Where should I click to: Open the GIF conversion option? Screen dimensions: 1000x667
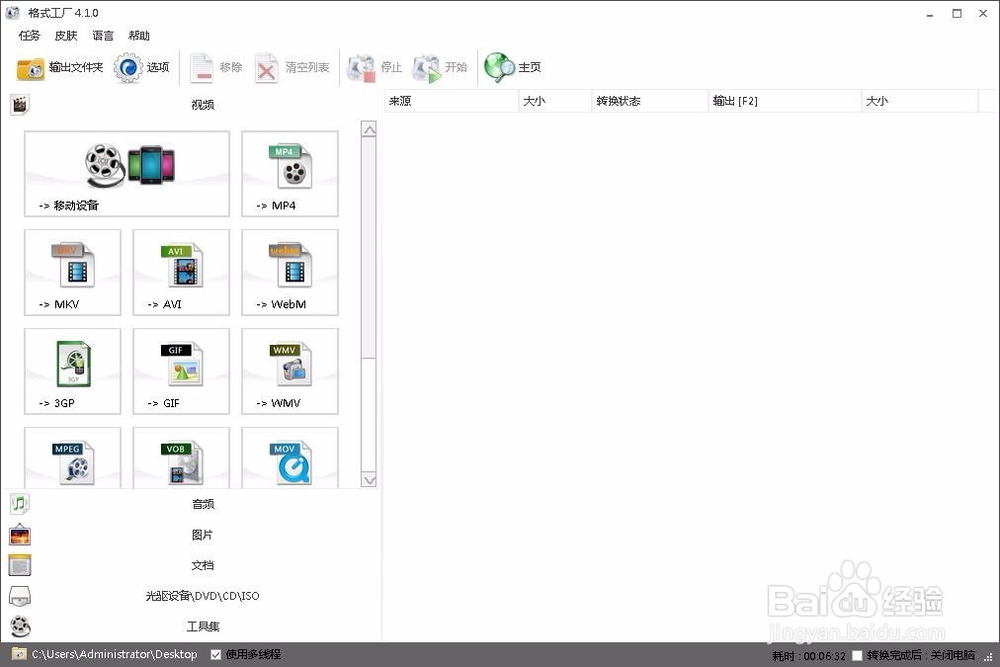(180, 371)
